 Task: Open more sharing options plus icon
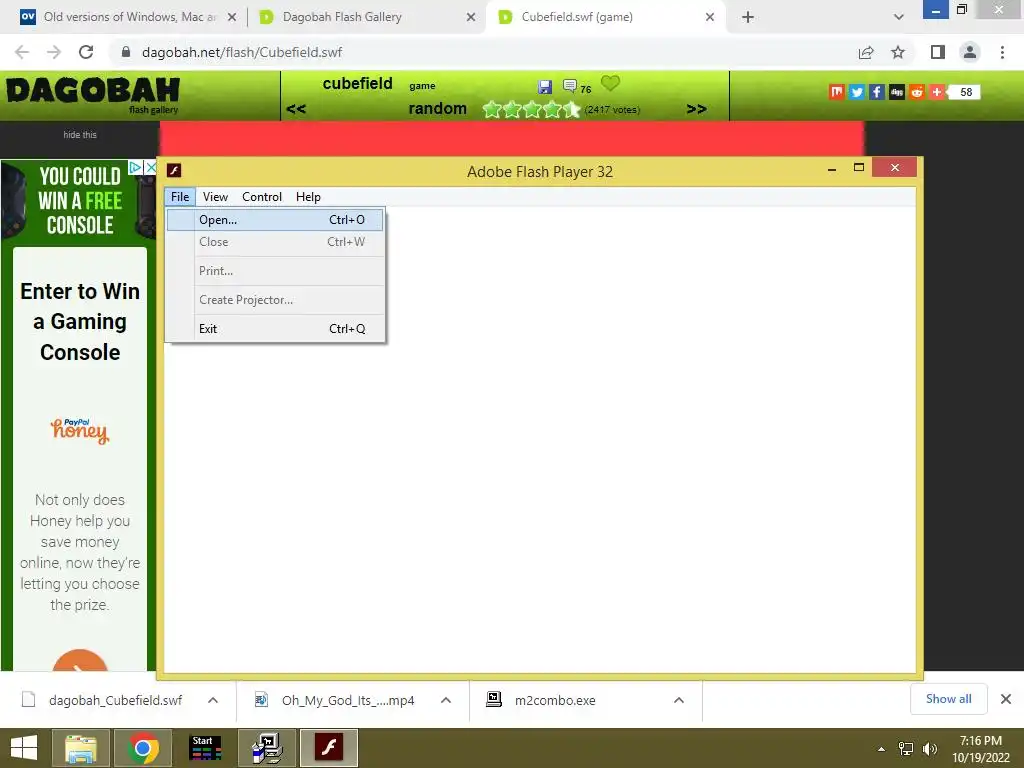click(936, 92)
